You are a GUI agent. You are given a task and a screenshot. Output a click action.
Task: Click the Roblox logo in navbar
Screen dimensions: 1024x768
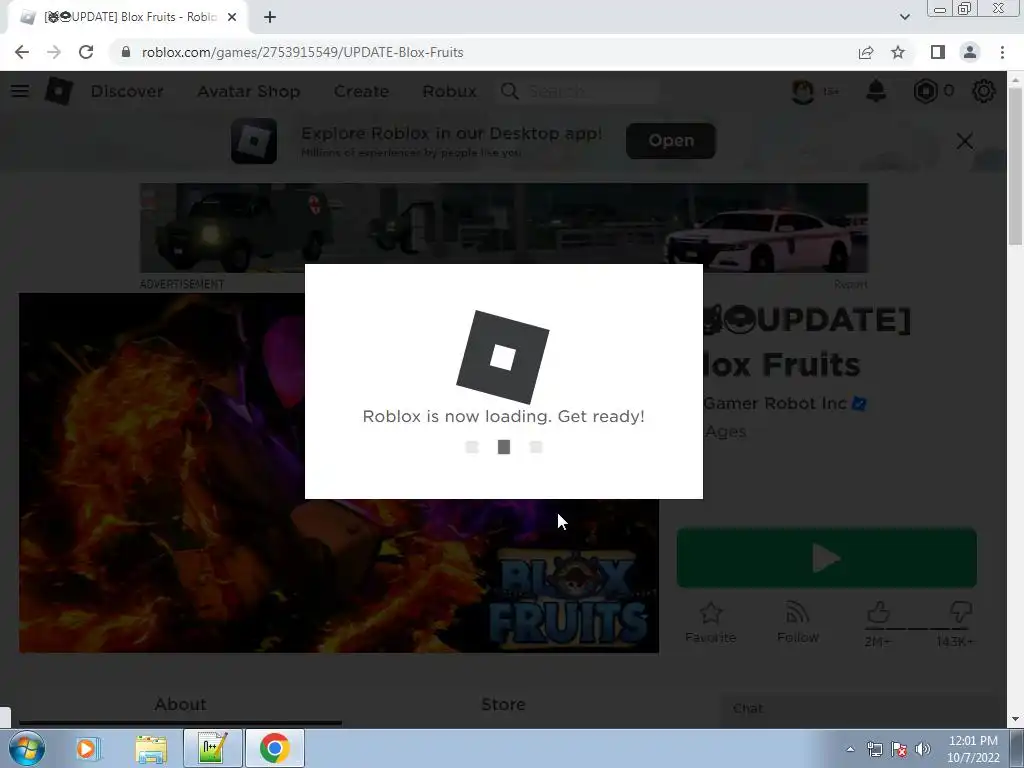pyautogui.click(x=59, y=91)
